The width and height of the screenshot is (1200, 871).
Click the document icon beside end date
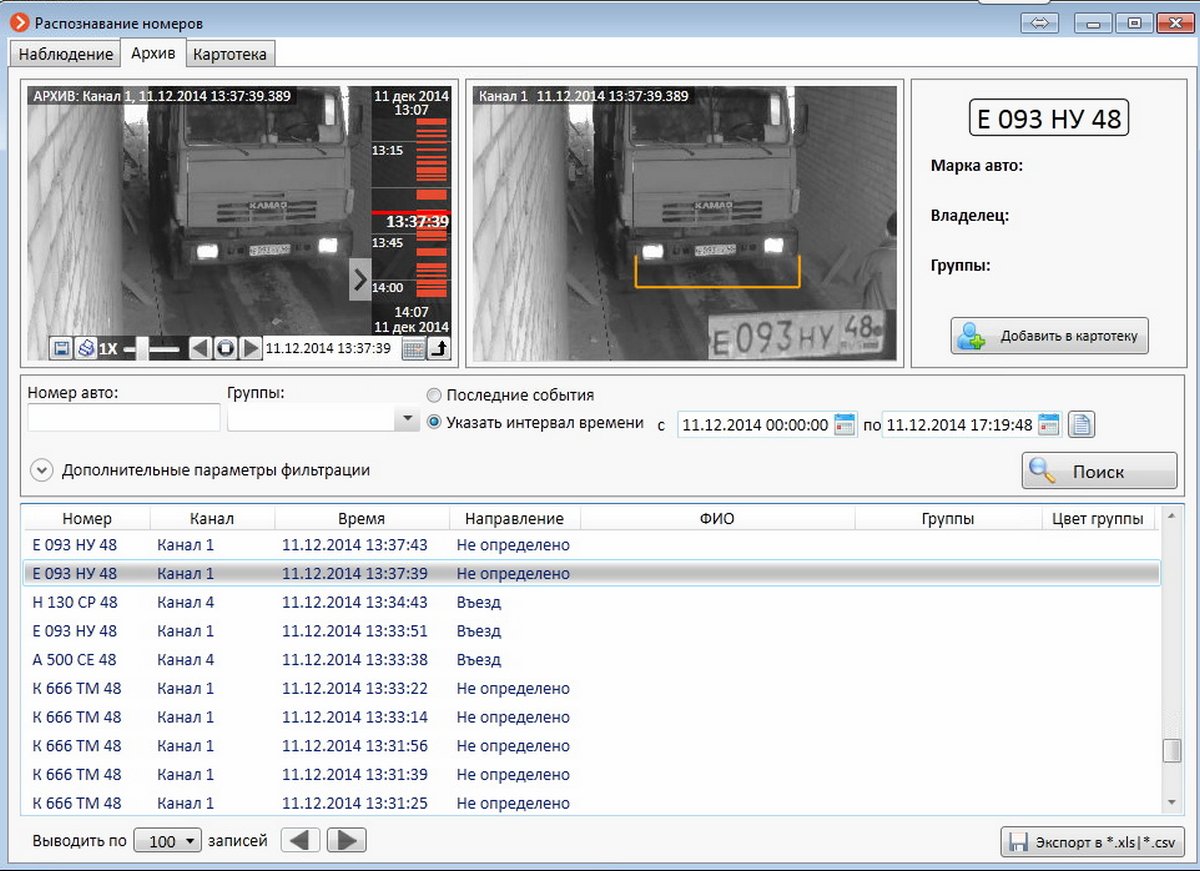[x=1081, y=425]
